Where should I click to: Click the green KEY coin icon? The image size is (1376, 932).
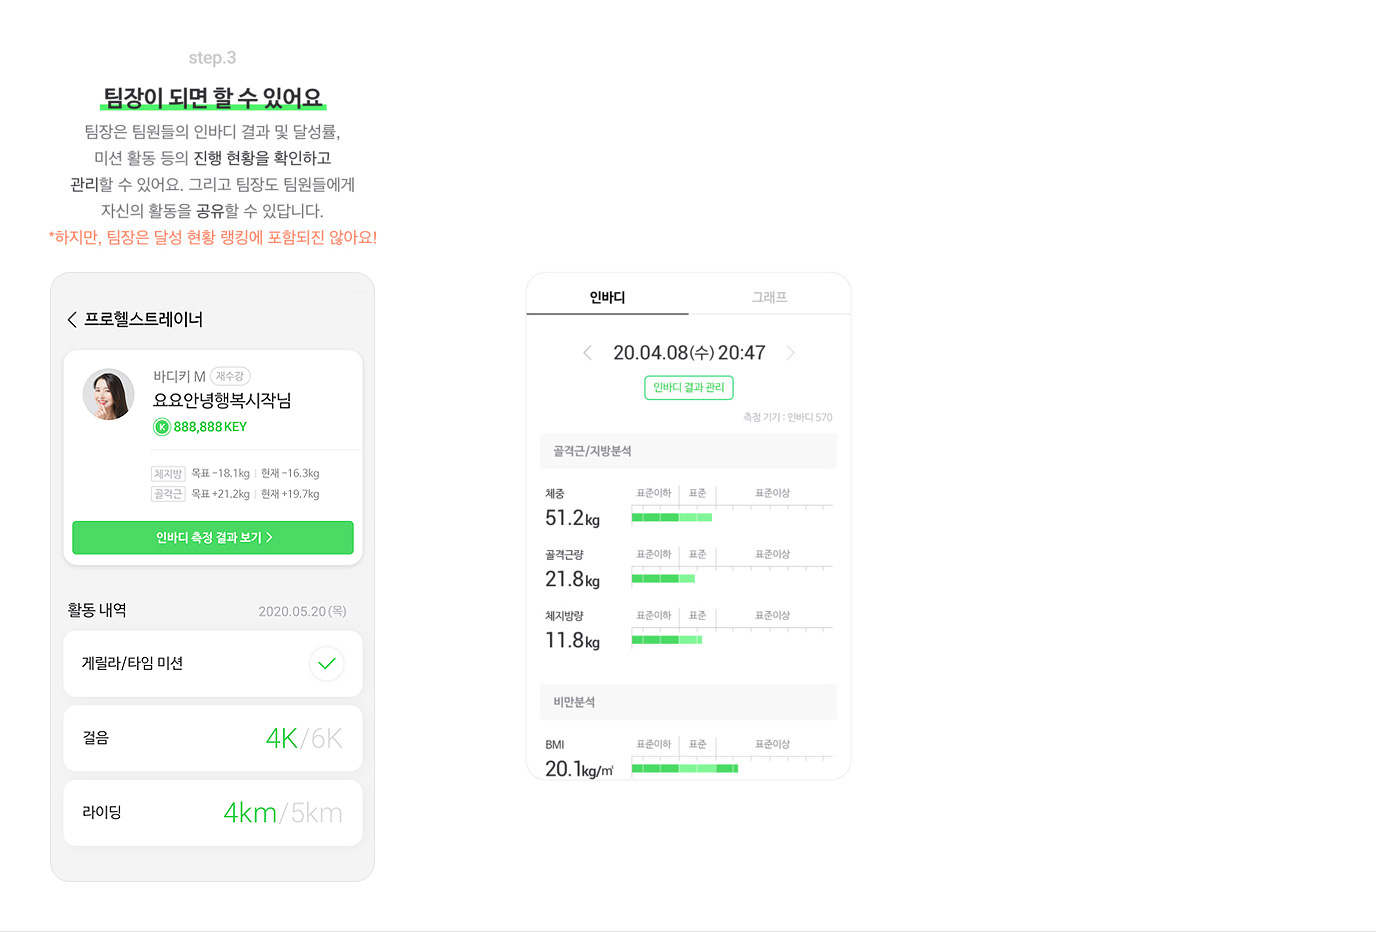[x=161, y=427]
